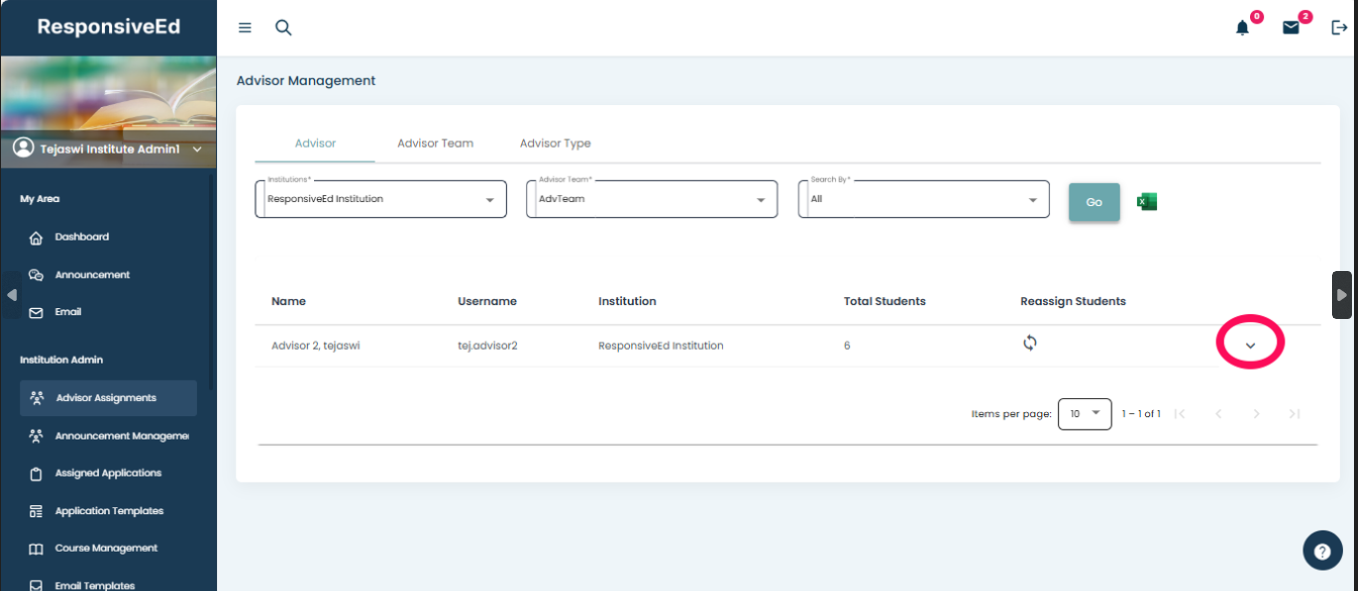This screenshot has height=591, width=1358.
Task: Open Dashboard from the sidebar
Action: click(81, 237)
